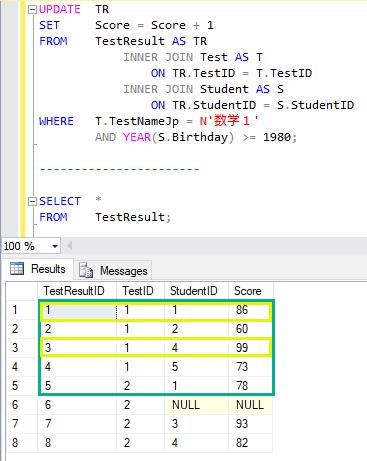Select the StudentID column header
The height and width of the screenshot is (461, 367).
196,291
